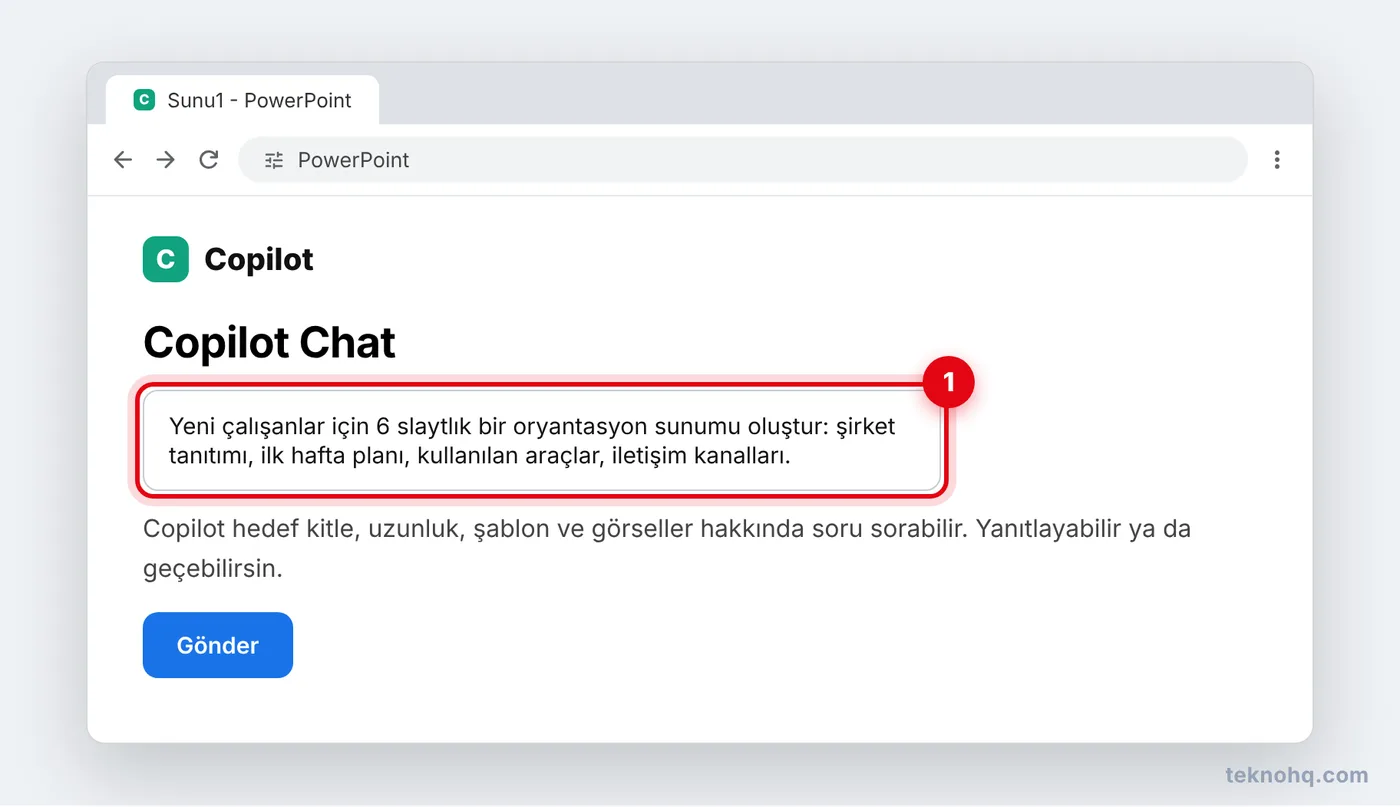Viewport: 1400px width, 807px height.
Task: Click the tab favicon for Sunu1 - PowerPoint
Action: 144,100
